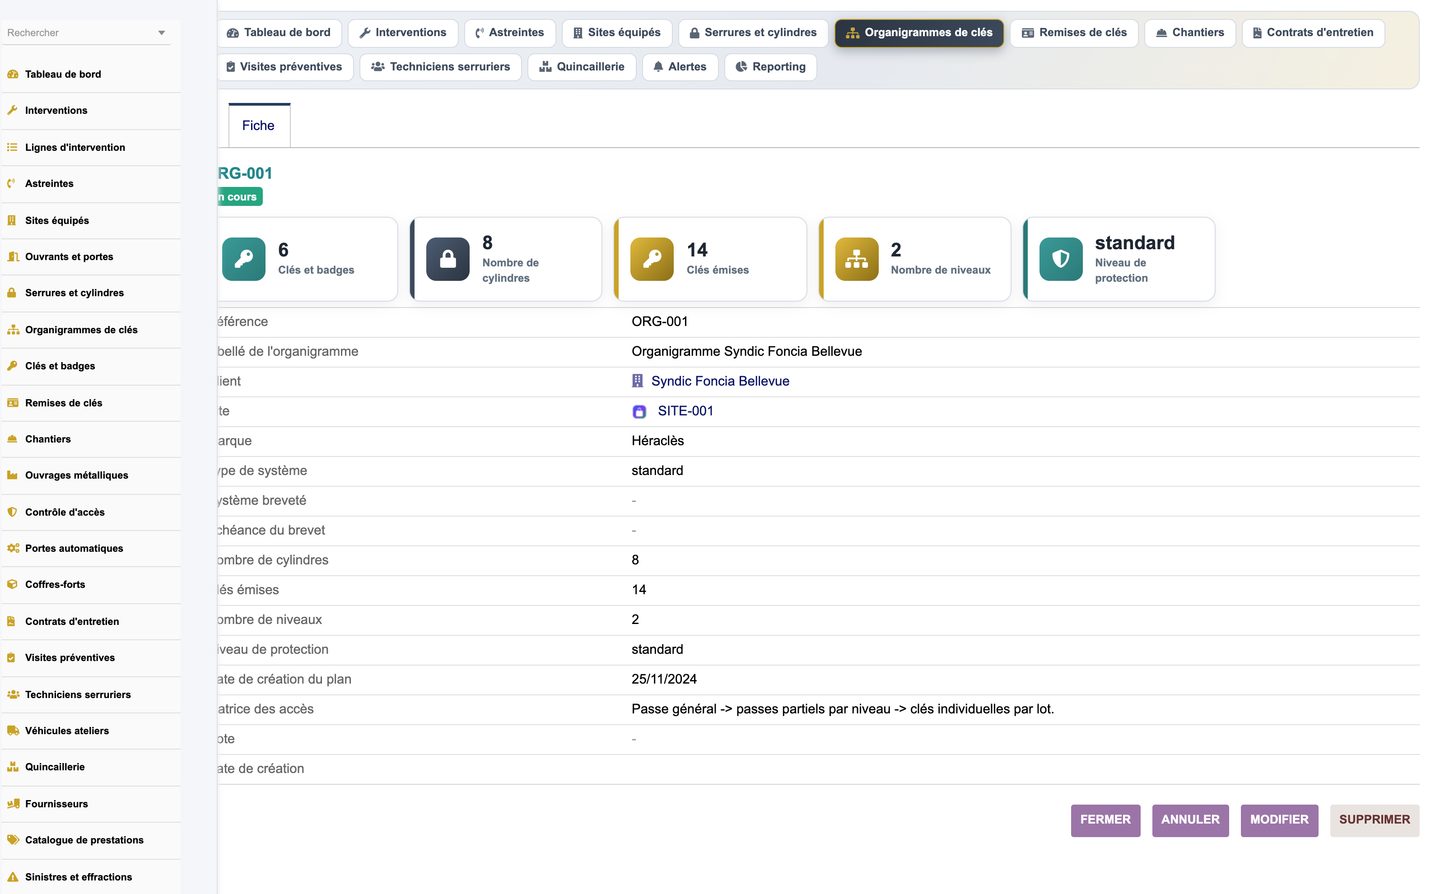Image resolution: width=1445 pixels, height=894 pixels.
Task: Select the Fiche tab
Action: [x=259, y=125]
